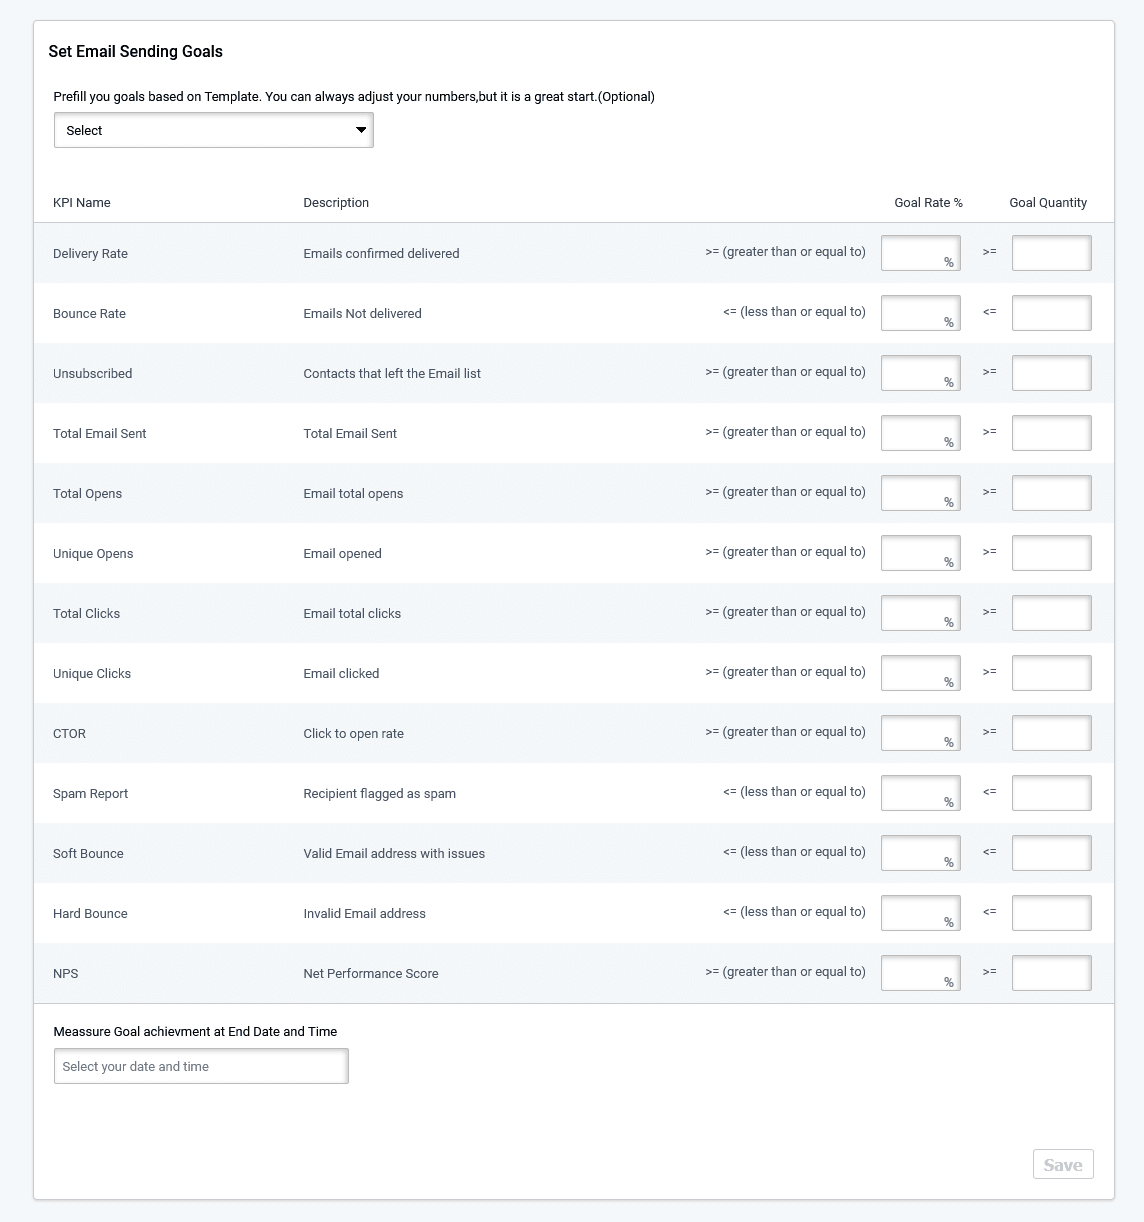Click the Total Opens goal quantity field
The height and width of the screenshot is (1222, 1144).
tap(1051, 492)
